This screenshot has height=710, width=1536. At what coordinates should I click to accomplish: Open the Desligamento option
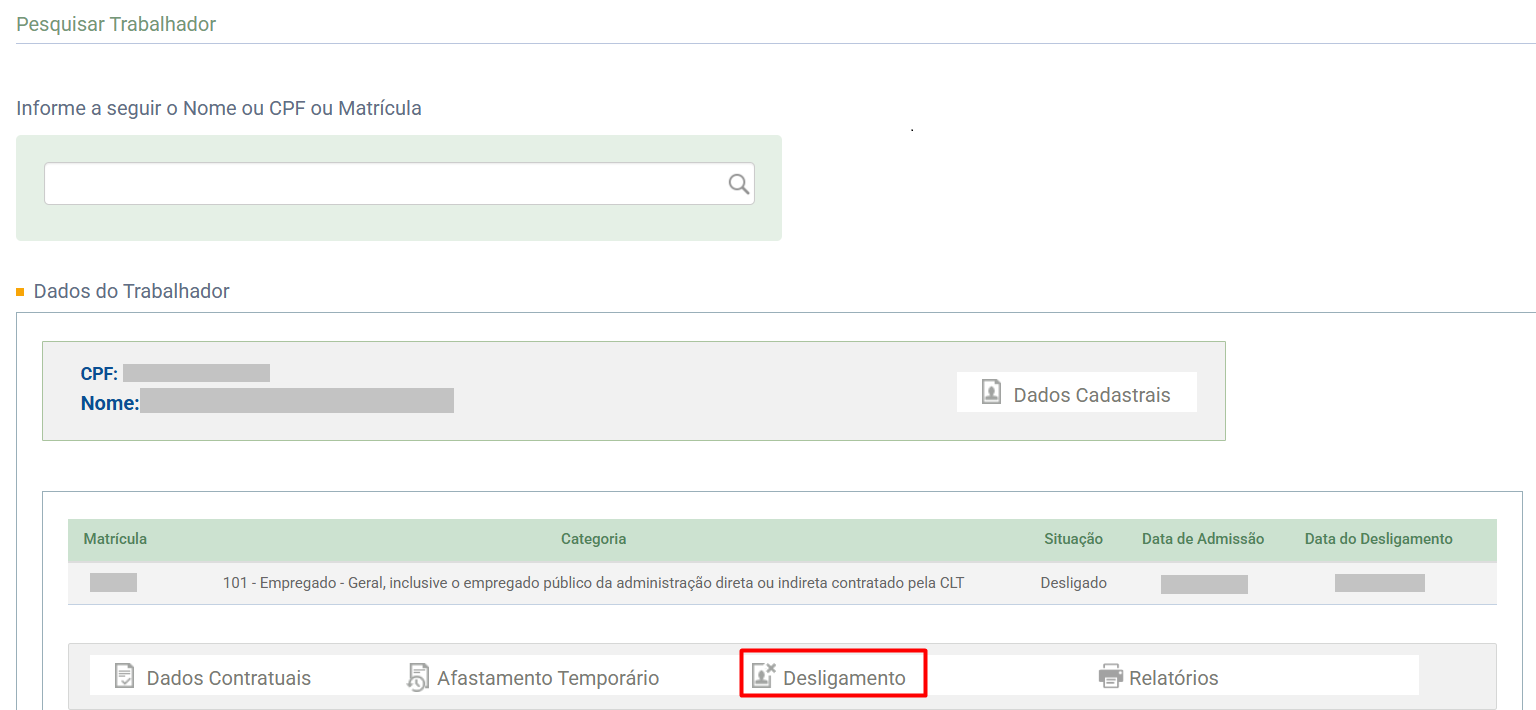[833, 674]
